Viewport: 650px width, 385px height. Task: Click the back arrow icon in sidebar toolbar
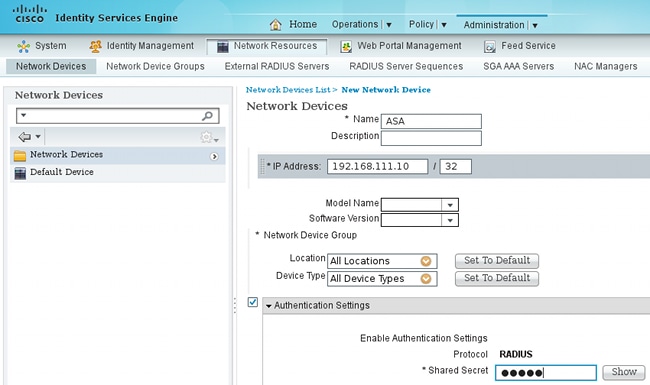24,136
